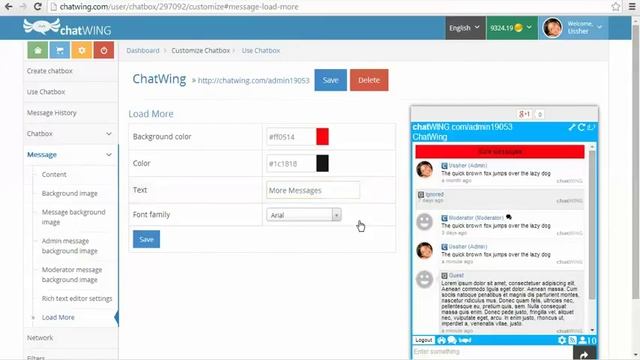640x360 pixels.
Task: Click the orange settings gear button
Action: (x=82, y=50)
